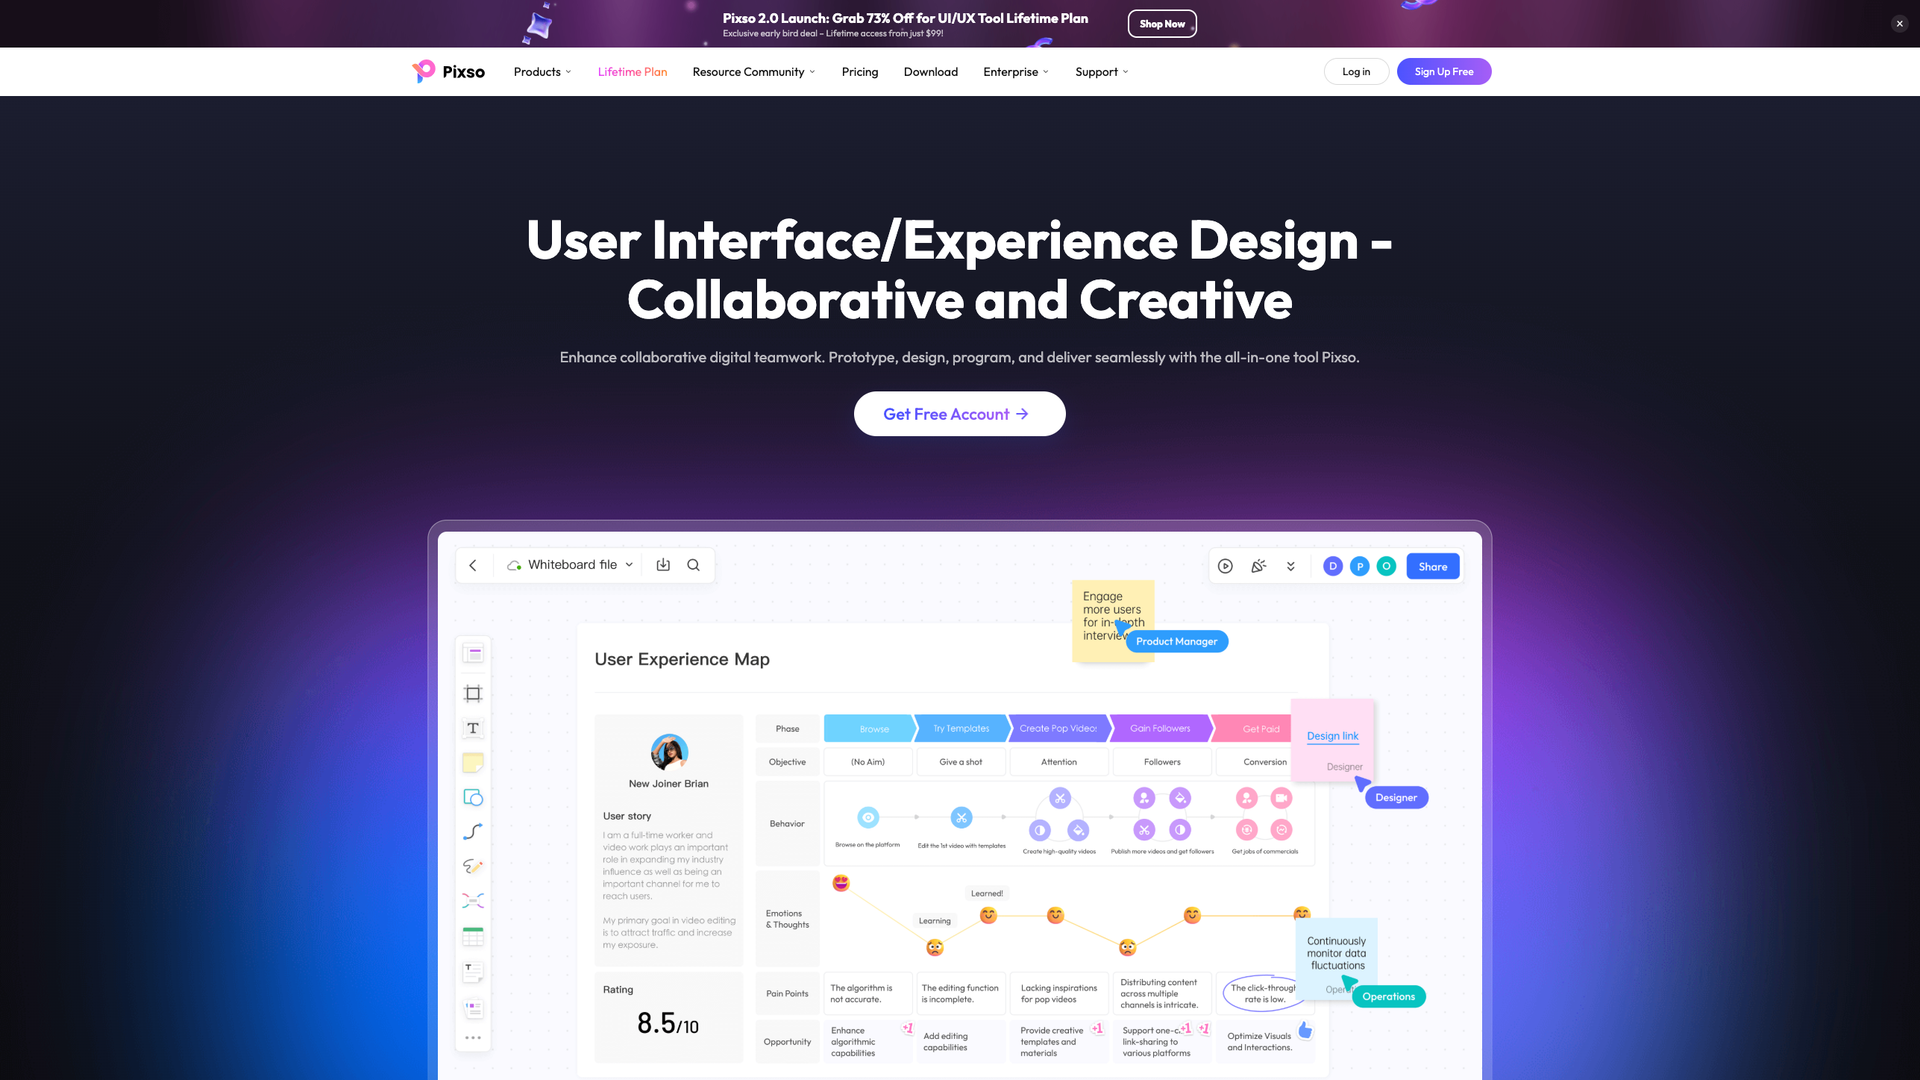The width and height of the screenshot is (1920, 1080).
Task: Click the Pixso logo in the header
Action: click(x=447, y=71)
